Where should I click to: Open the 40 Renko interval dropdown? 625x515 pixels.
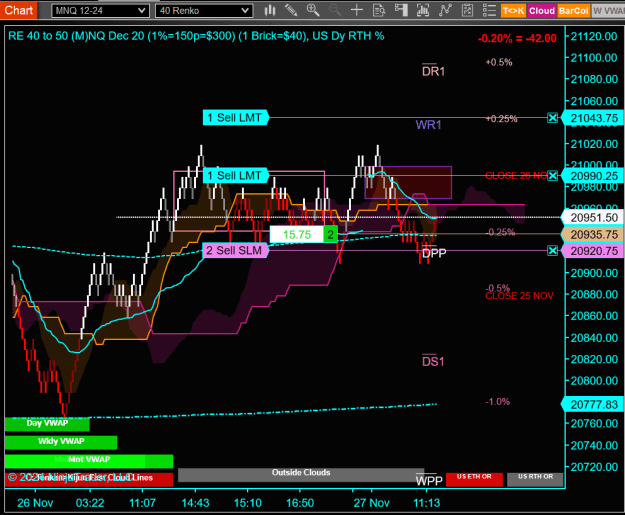point(204,11)
